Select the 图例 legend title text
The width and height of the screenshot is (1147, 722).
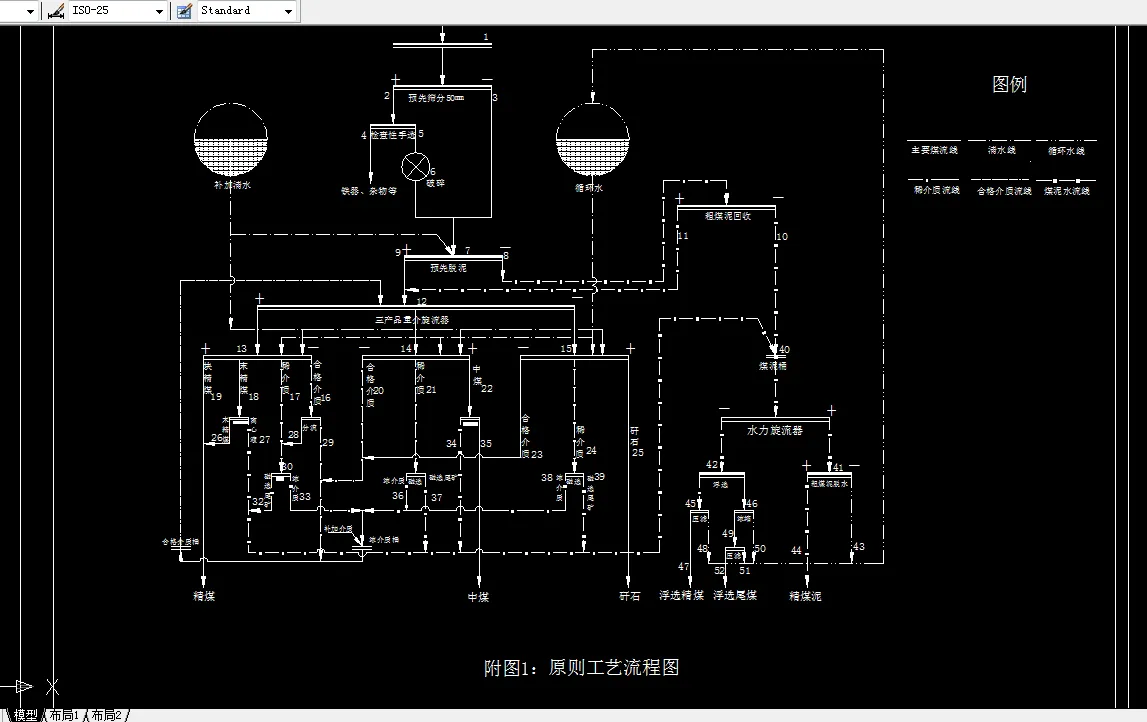point(1012,84)
